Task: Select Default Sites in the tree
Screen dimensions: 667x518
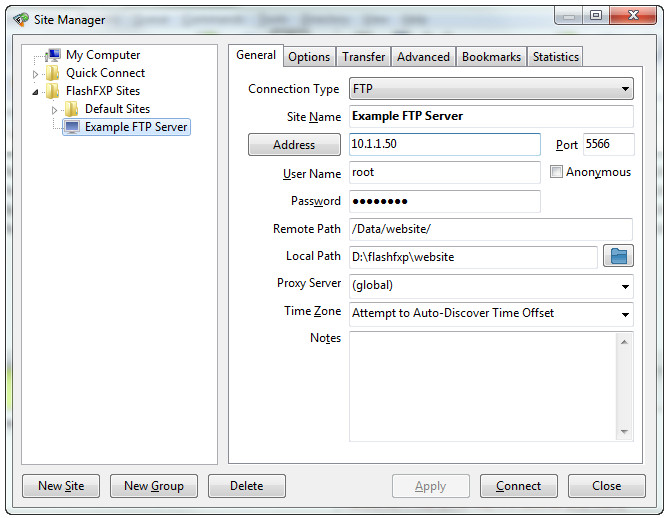Action: click(117, 109)
